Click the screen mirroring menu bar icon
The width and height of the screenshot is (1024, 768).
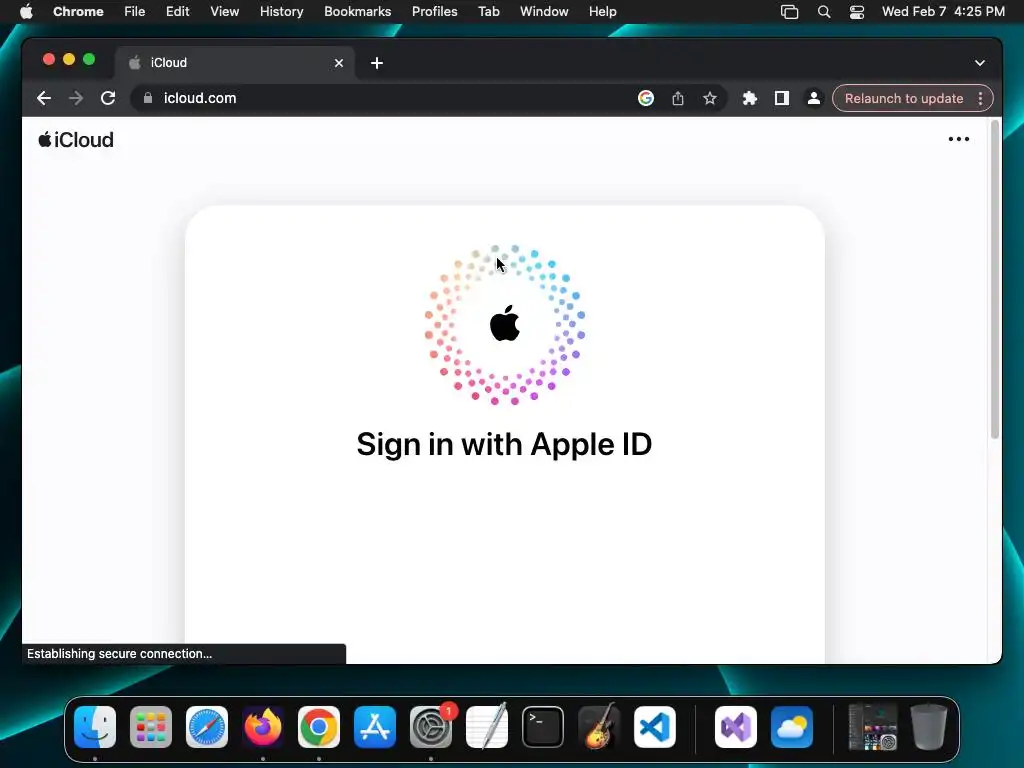point(790,12)
